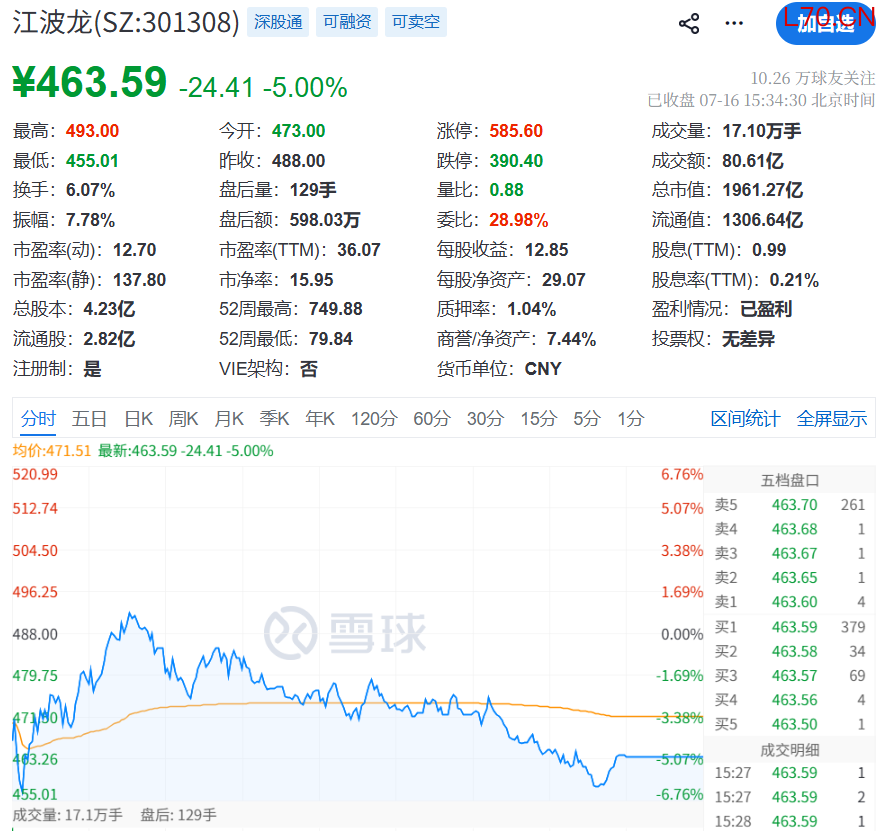Select the 15分 interval tab
The width and height of the screenshot is (879, 831).
(539, 419)
